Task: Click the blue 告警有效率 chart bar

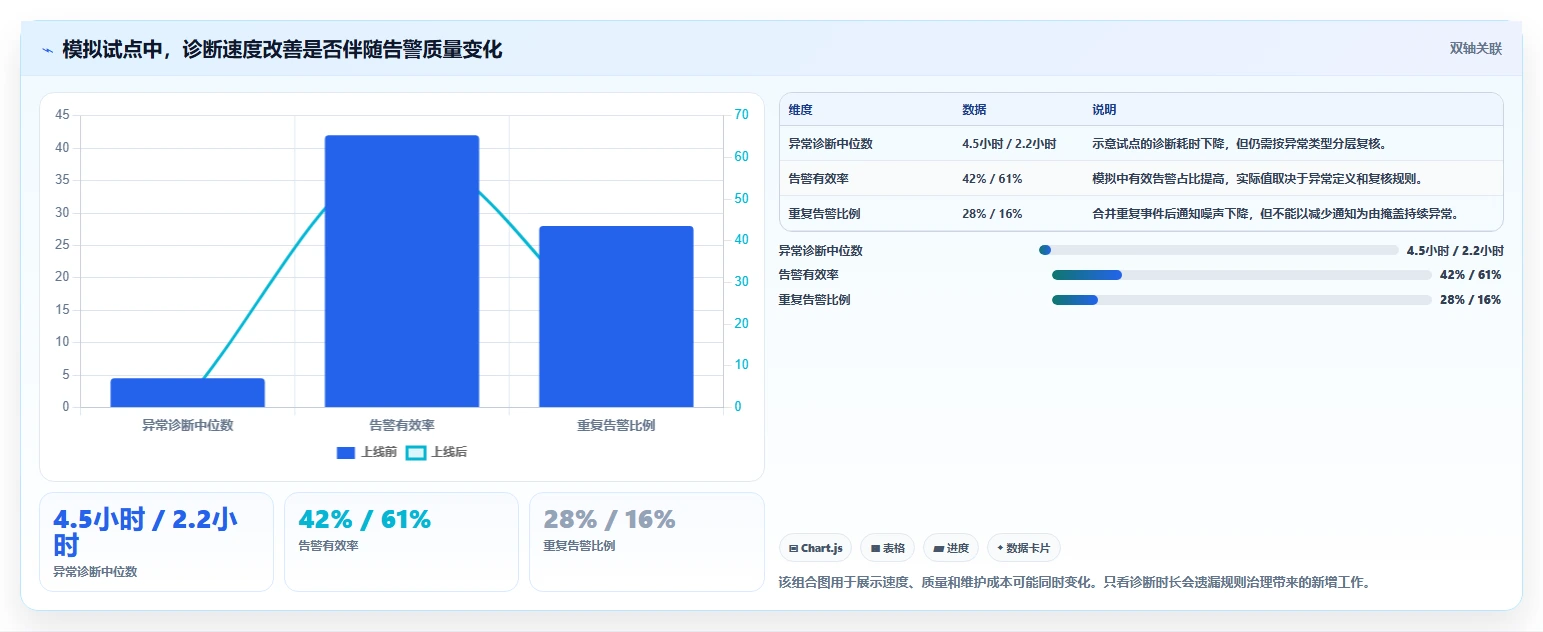Action: click(x=402, y=271)
